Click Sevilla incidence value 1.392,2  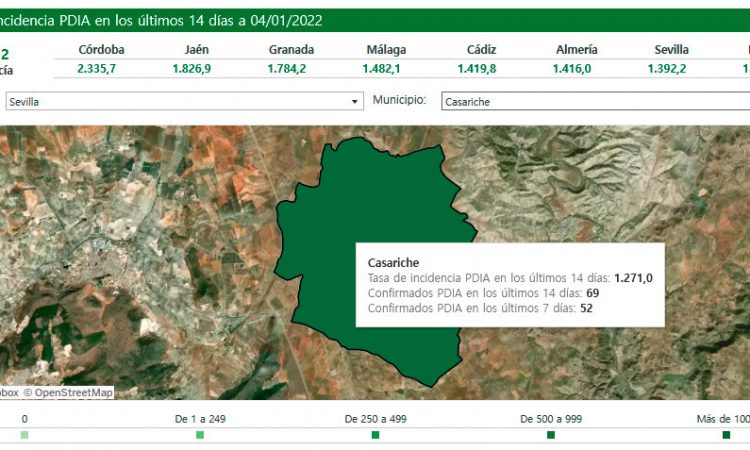tap(671, 68)
